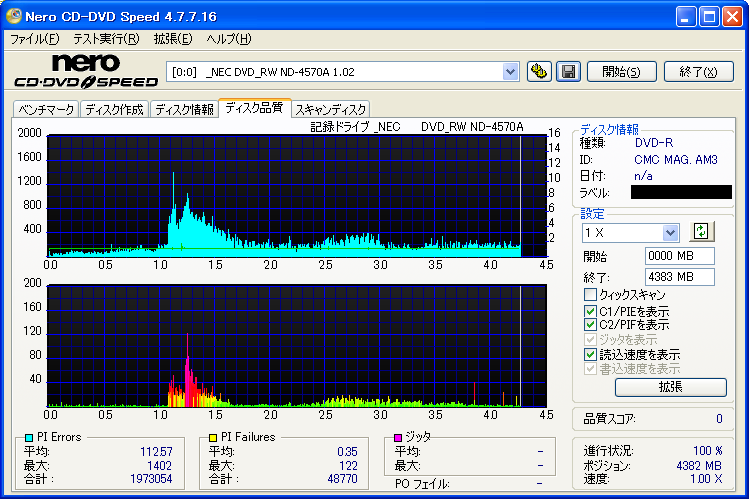Viewport: 749px width, 499px height.
Task: Toggle the C2/PIFを表示 checkbox
Action: point(590,325)
